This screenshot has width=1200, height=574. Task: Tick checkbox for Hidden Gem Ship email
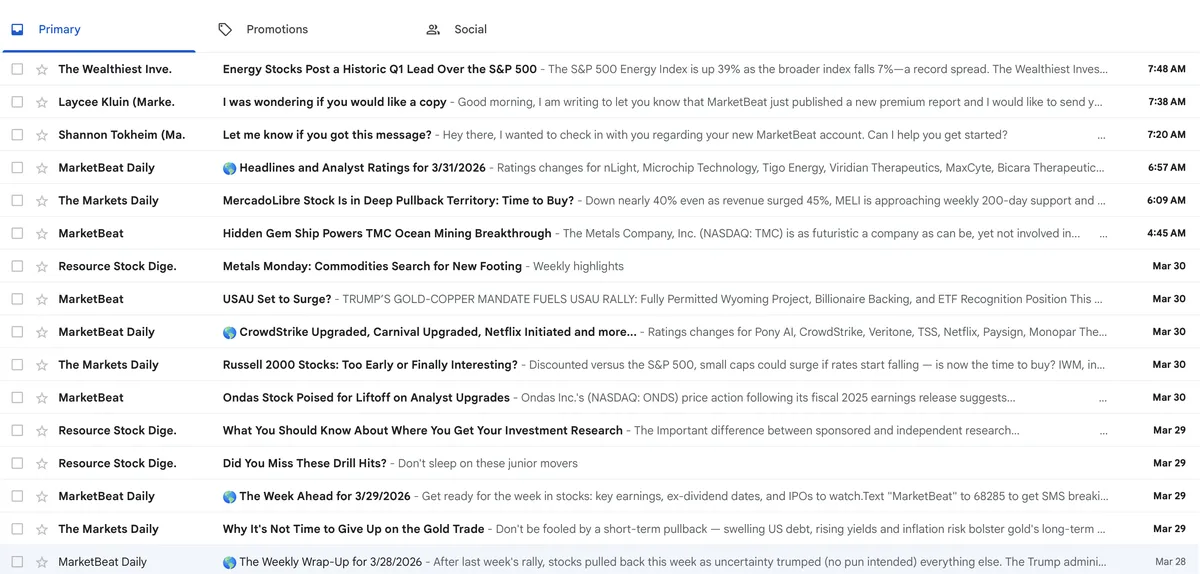tap(17, 234)
